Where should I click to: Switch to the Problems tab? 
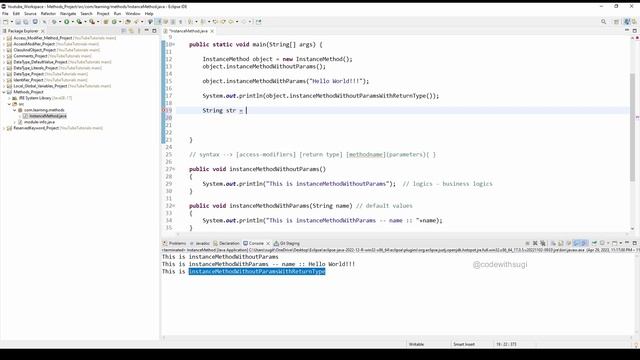point(175,243)
